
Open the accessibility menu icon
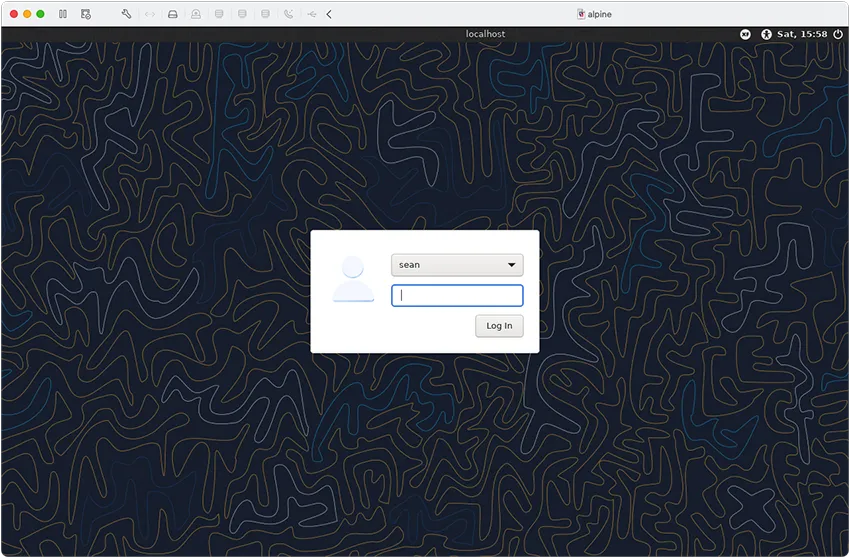766,34
